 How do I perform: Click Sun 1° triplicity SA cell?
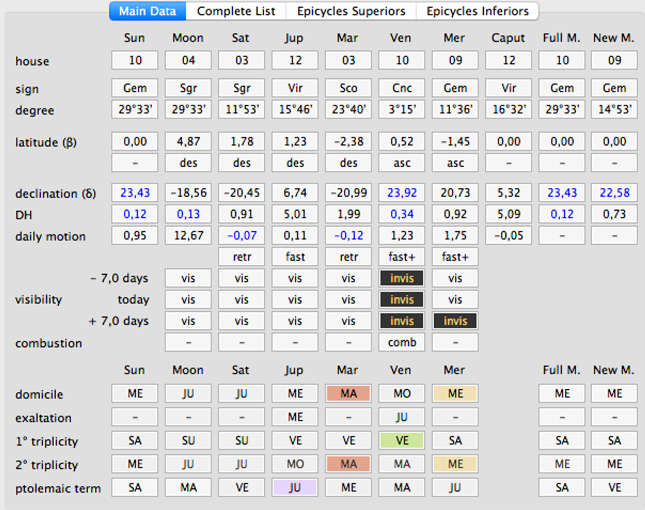click(135, 440)
